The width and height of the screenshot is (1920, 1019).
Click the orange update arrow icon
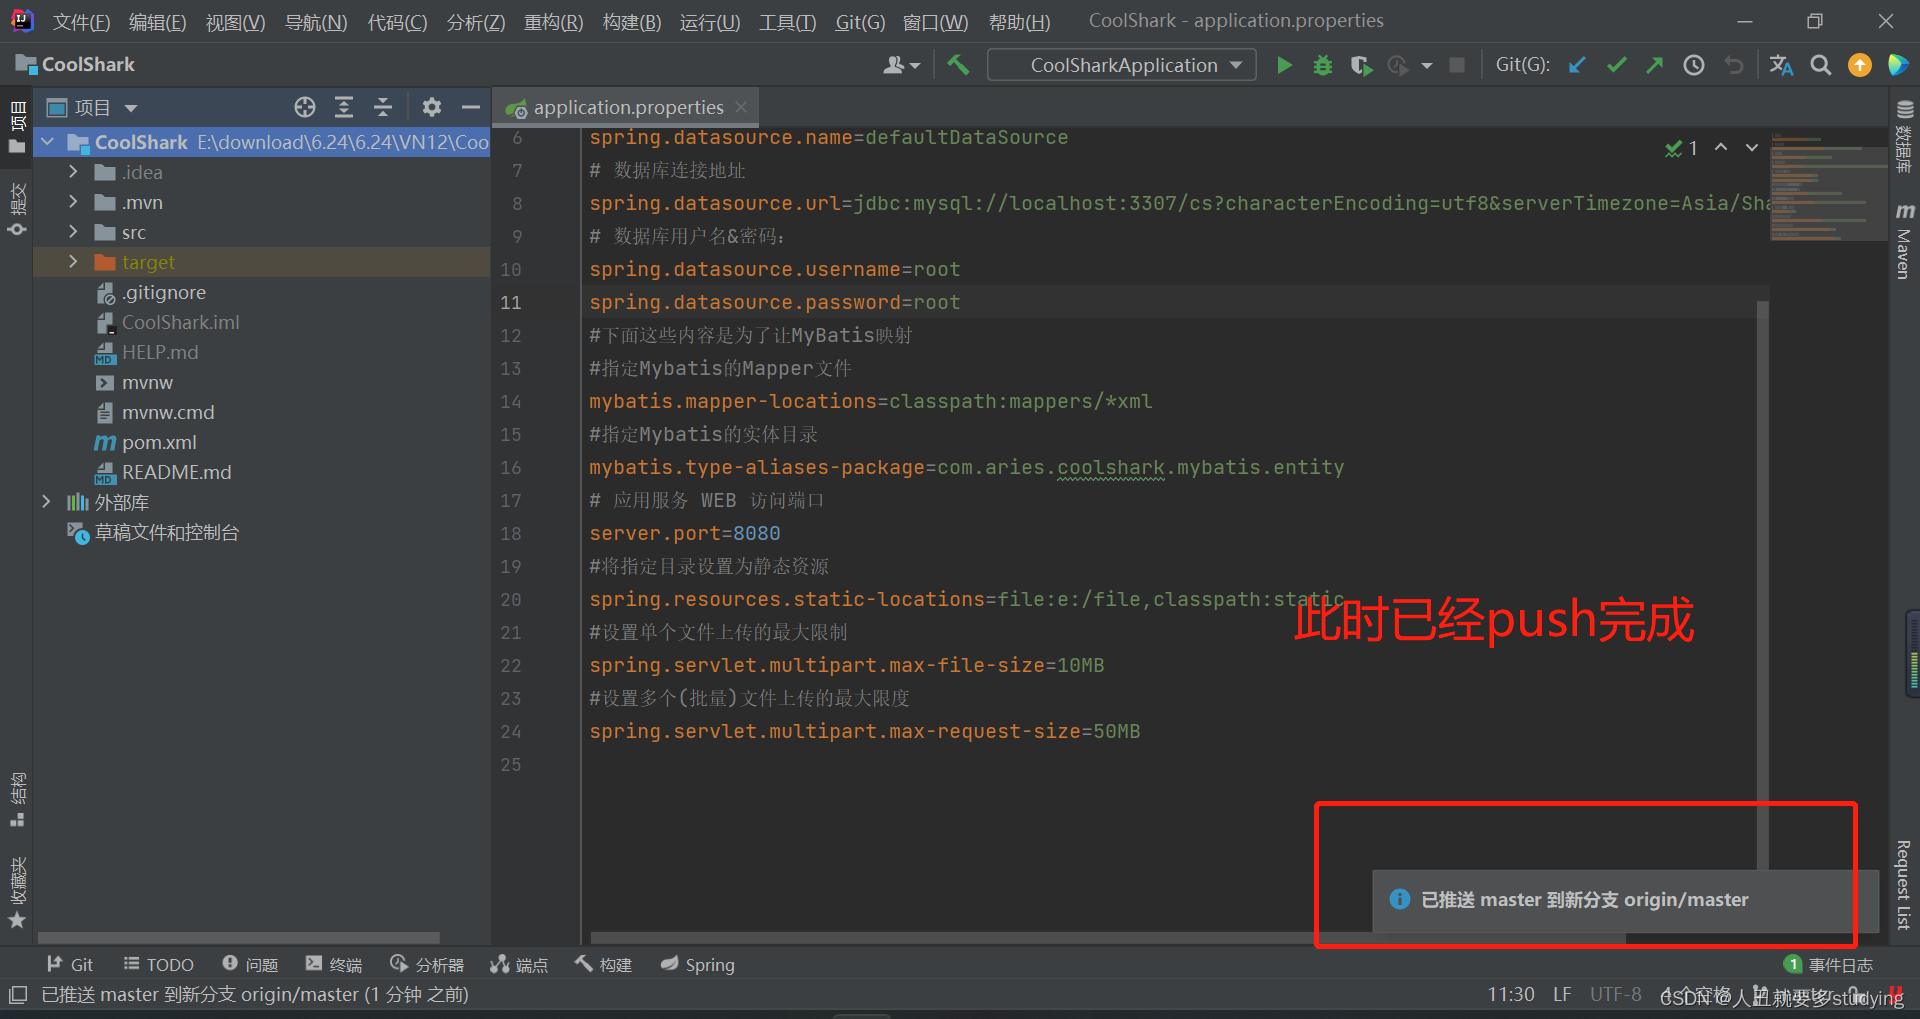(x=1860, y=65)
